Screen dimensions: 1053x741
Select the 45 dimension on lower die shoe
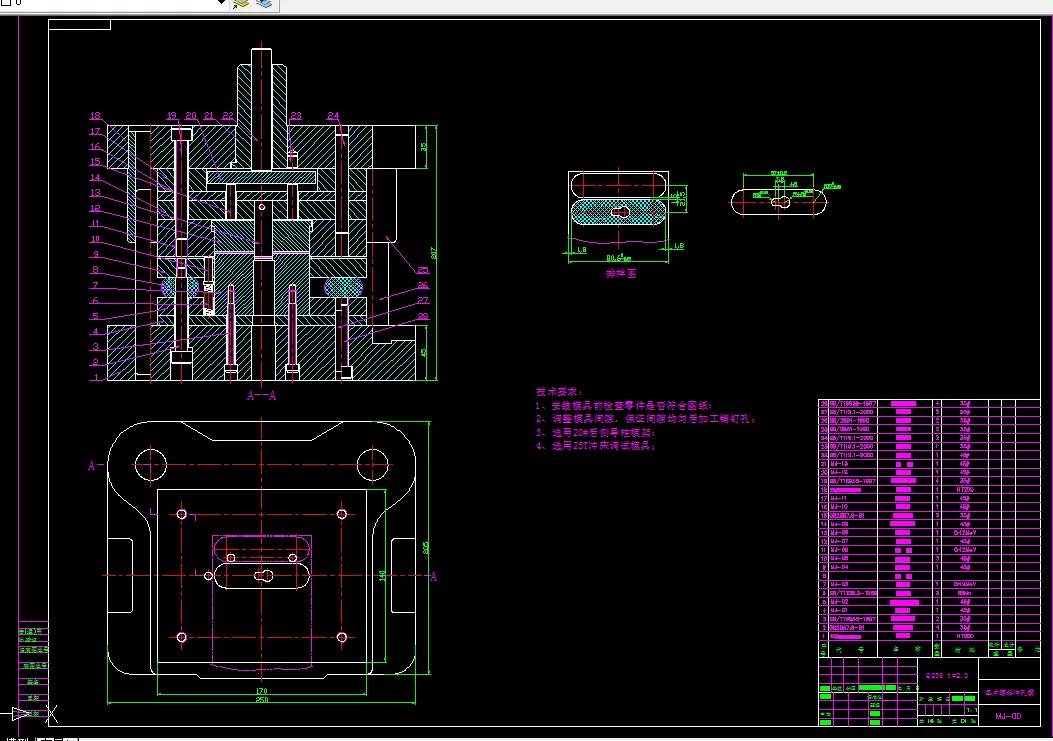point(424,352)
